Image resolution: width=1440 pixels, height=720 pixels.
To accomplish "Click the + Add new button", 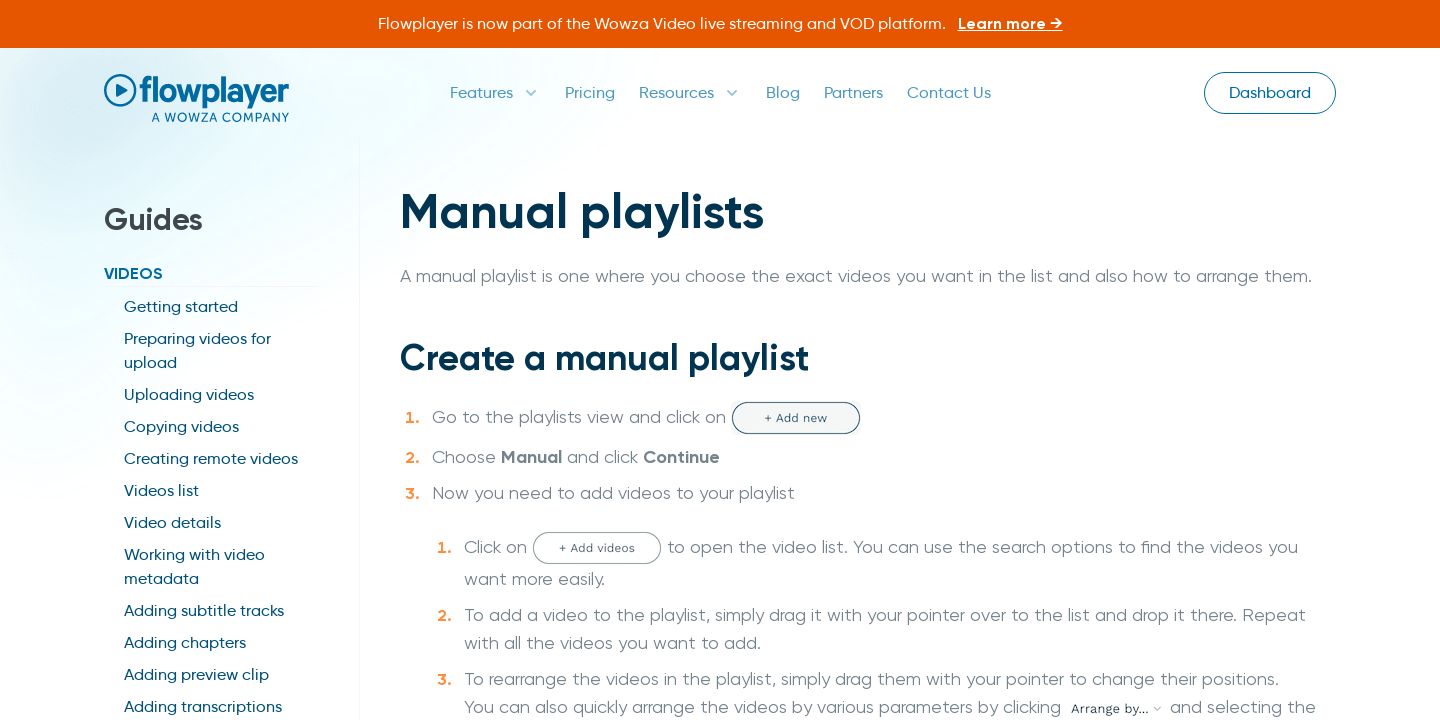I will click(796, 418).
